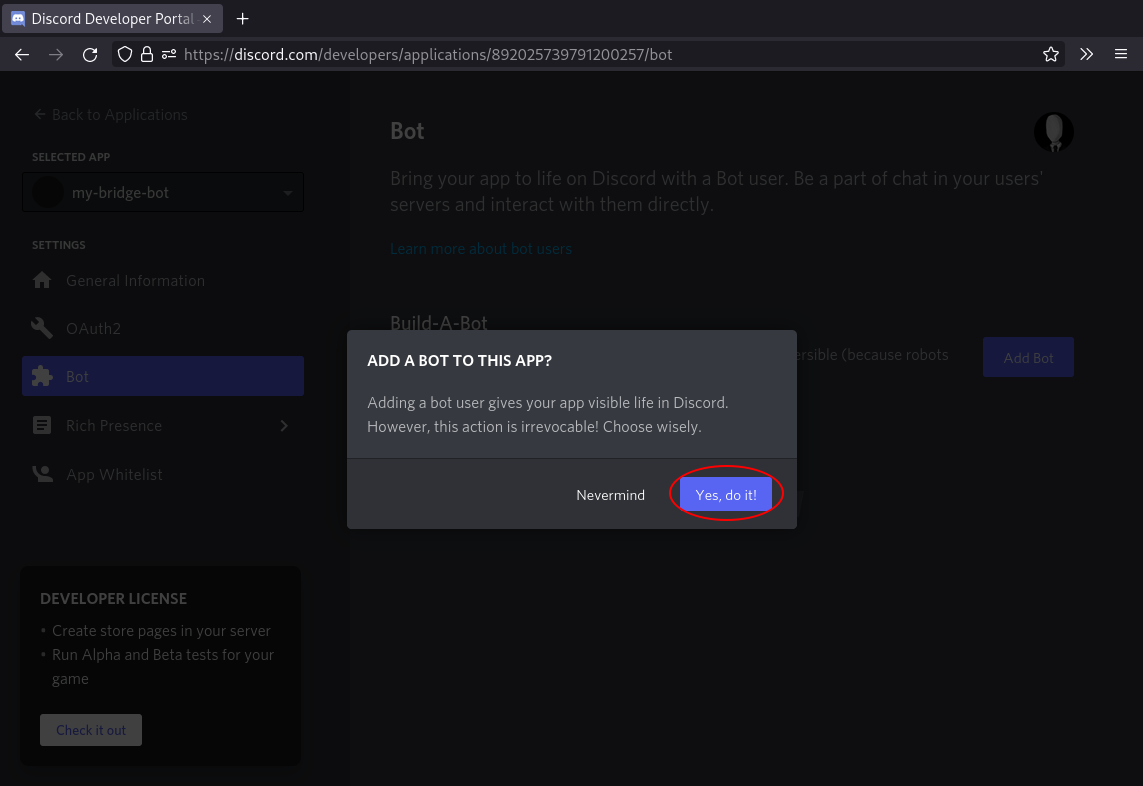Click the 'Build-A-Bot' heading

(439, 322)
